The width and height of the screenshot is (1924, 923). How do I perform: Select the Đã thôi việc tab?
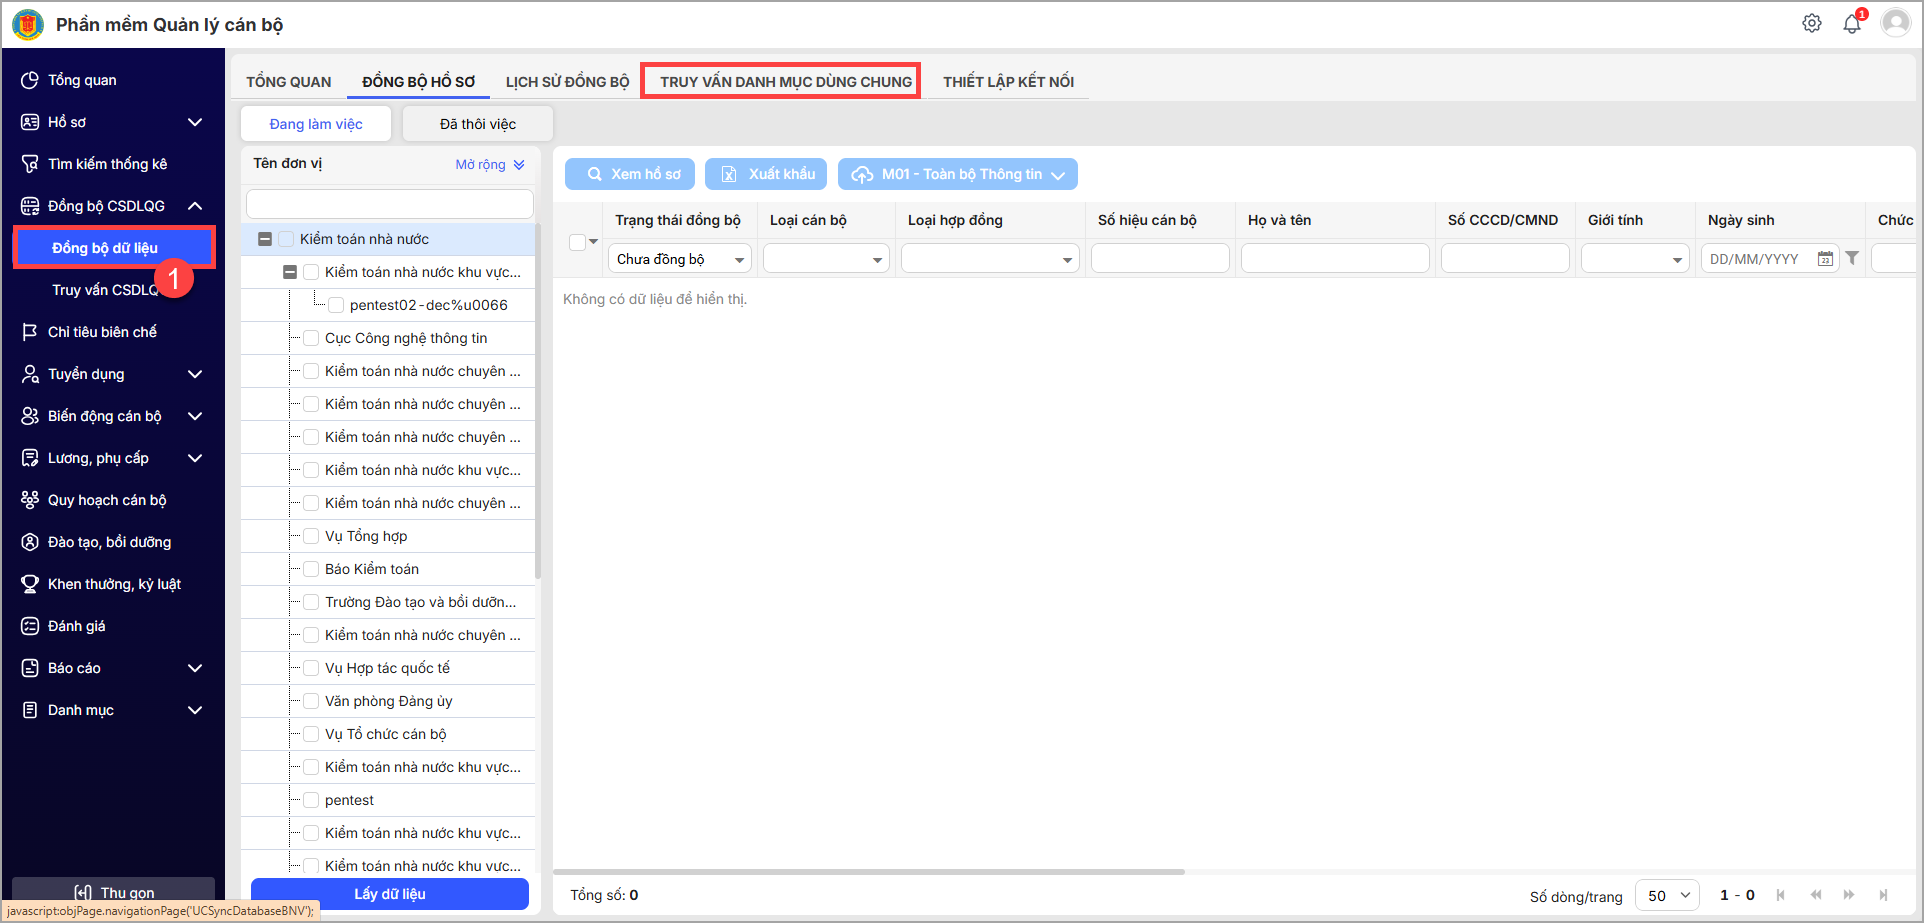click(477, 124)
